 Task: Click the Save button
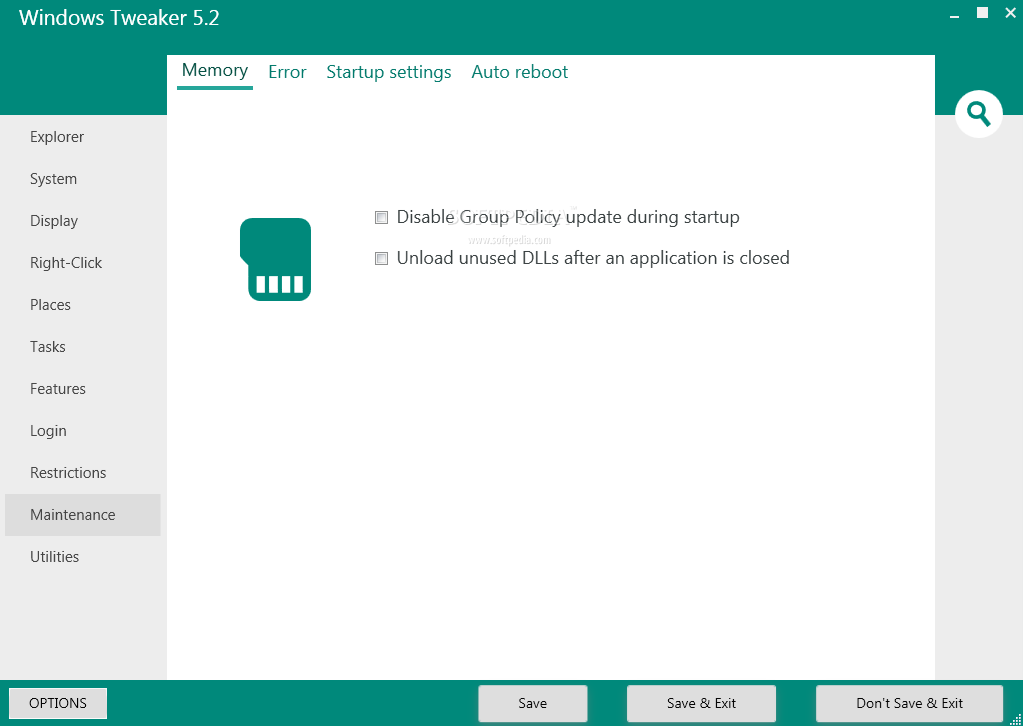point(532,703)
